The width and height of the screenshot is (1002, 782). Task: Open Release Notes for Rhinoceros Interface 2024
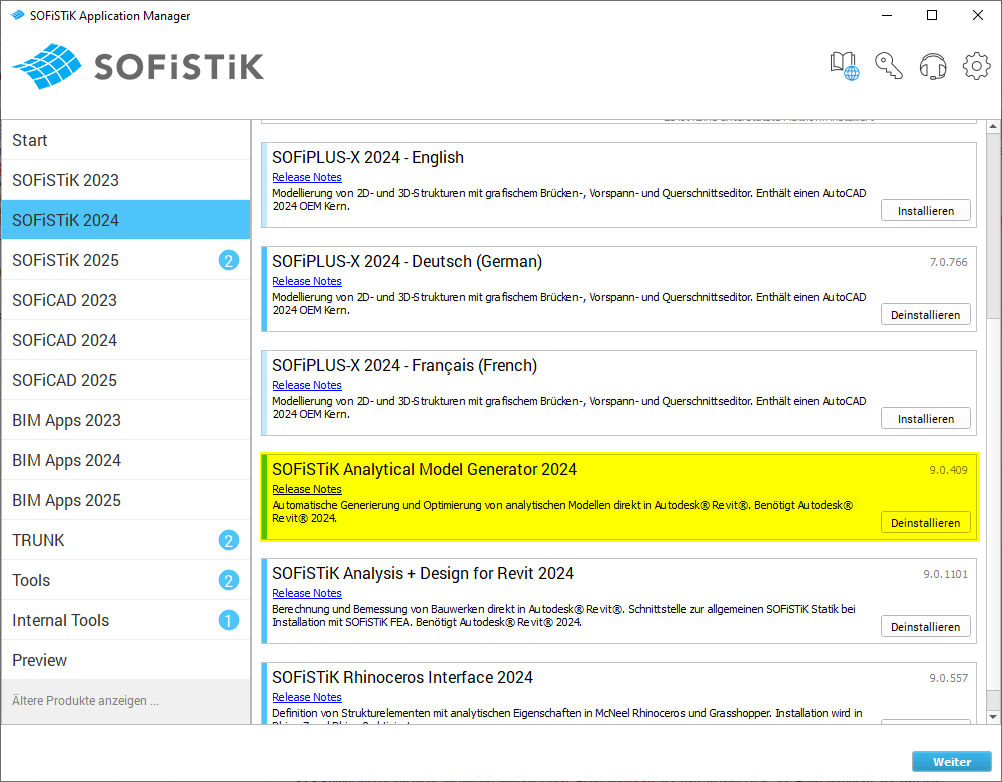point(307,697)
